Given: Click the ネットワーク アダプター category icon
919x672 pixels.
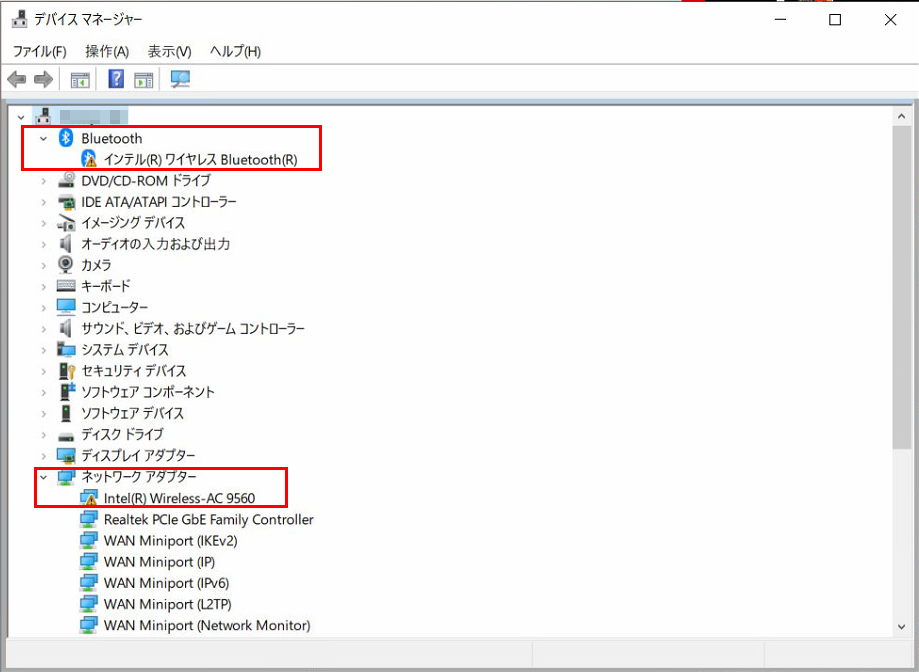Looking at the screenshot, I should [66, 477].
